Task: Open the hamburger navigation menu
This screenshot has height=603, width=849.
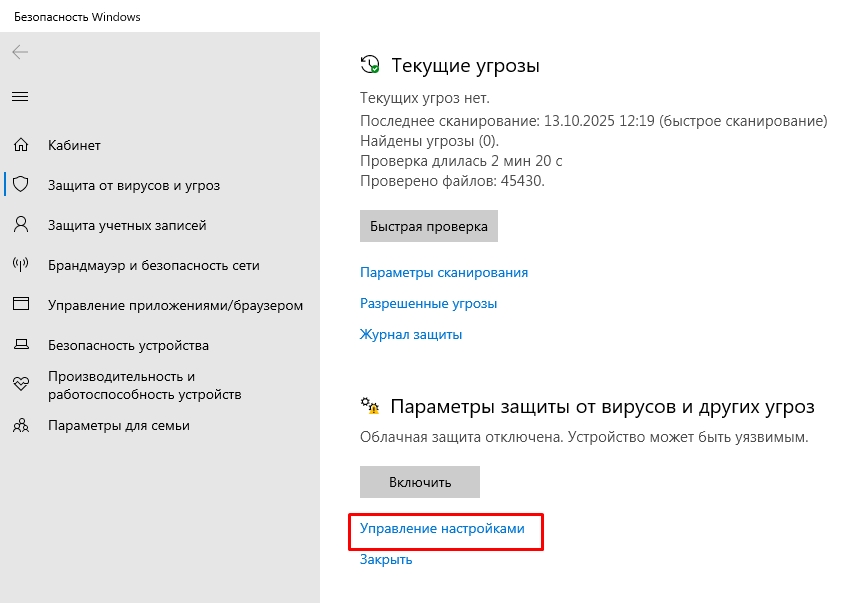Action: click(x=20, y=96)
